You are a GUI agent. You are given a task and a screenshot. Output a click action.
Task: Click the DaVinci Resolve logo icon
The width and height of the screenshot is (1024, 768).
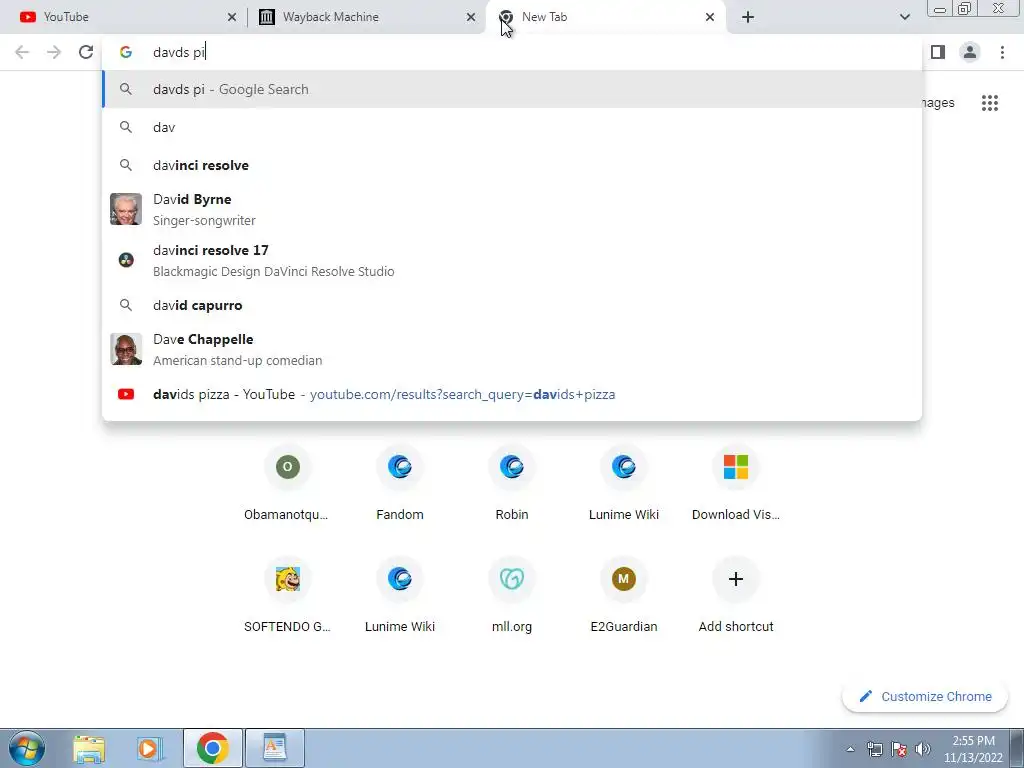pos(126,260)
